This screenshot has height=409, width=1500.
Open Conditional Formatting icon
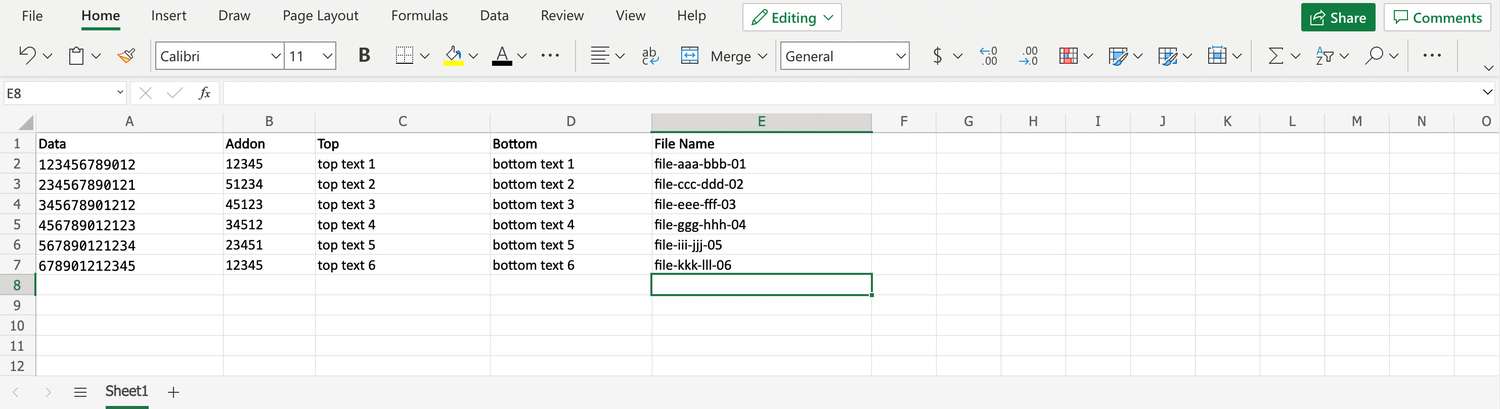tap(1068, 56)
